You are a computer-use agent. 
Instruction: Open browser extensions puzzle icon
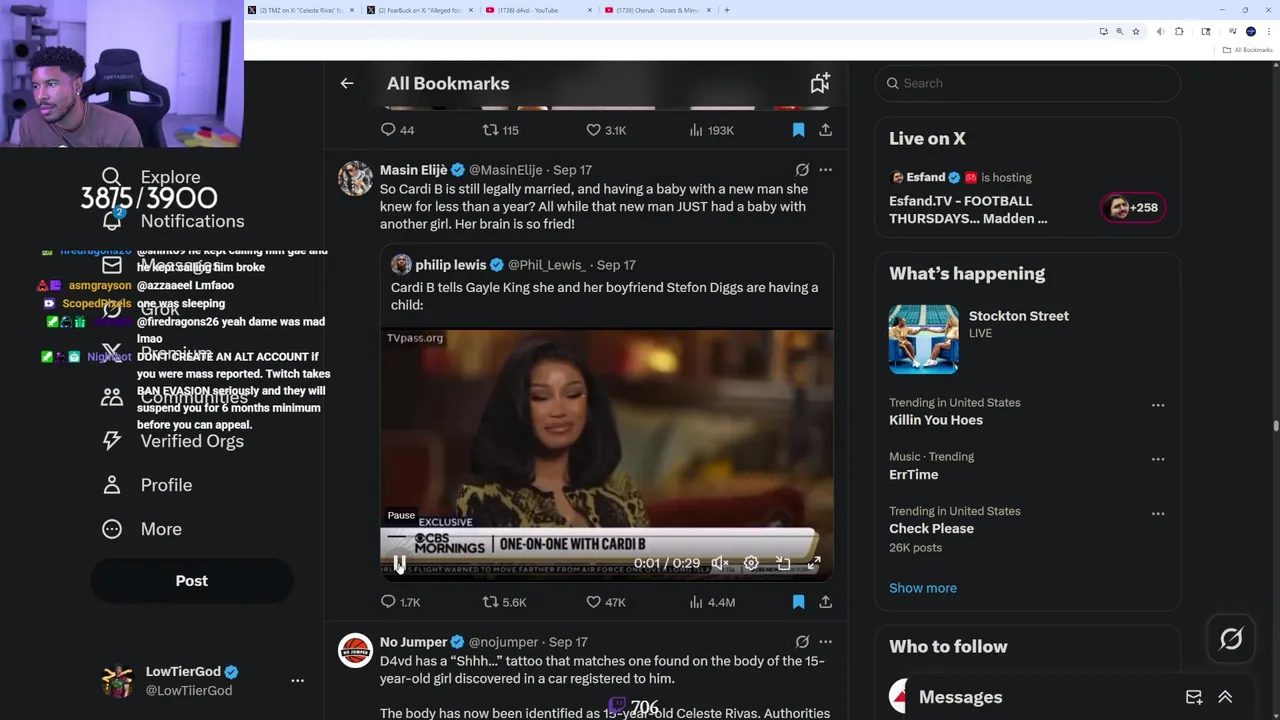[1179, 32]
